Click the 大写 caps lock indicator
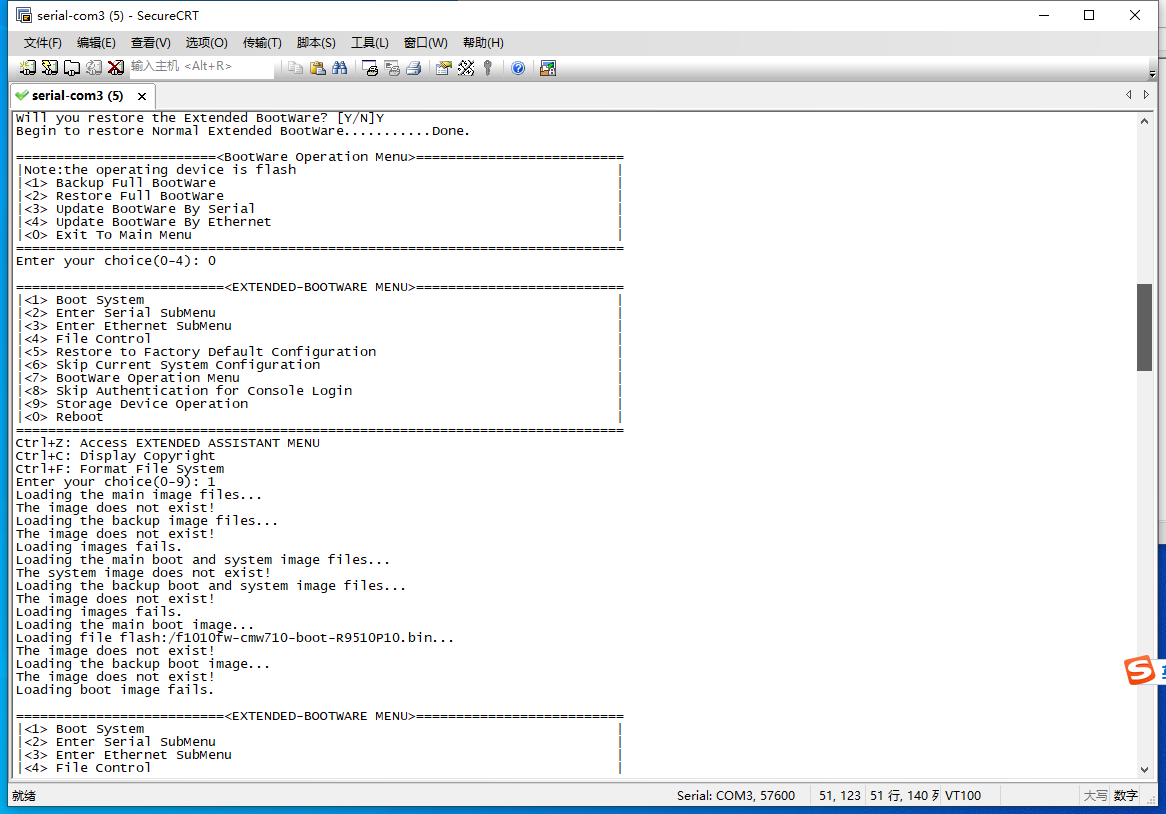This screenshot has width=1166, height=814. pyautogui.click(x=1095, y=795)
